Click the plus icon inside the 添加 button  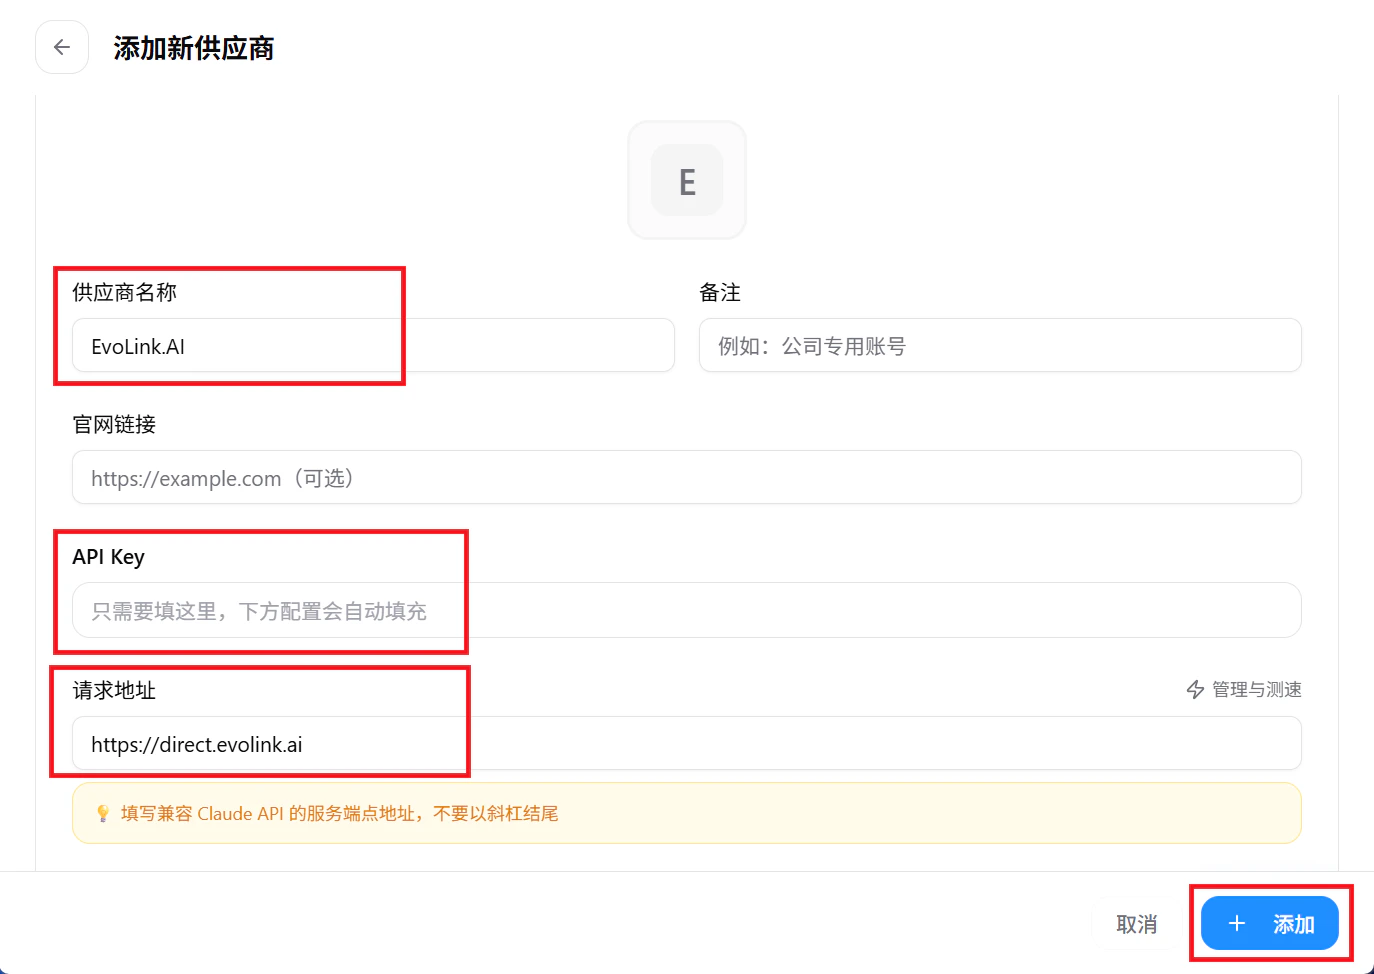point(1237,923)
